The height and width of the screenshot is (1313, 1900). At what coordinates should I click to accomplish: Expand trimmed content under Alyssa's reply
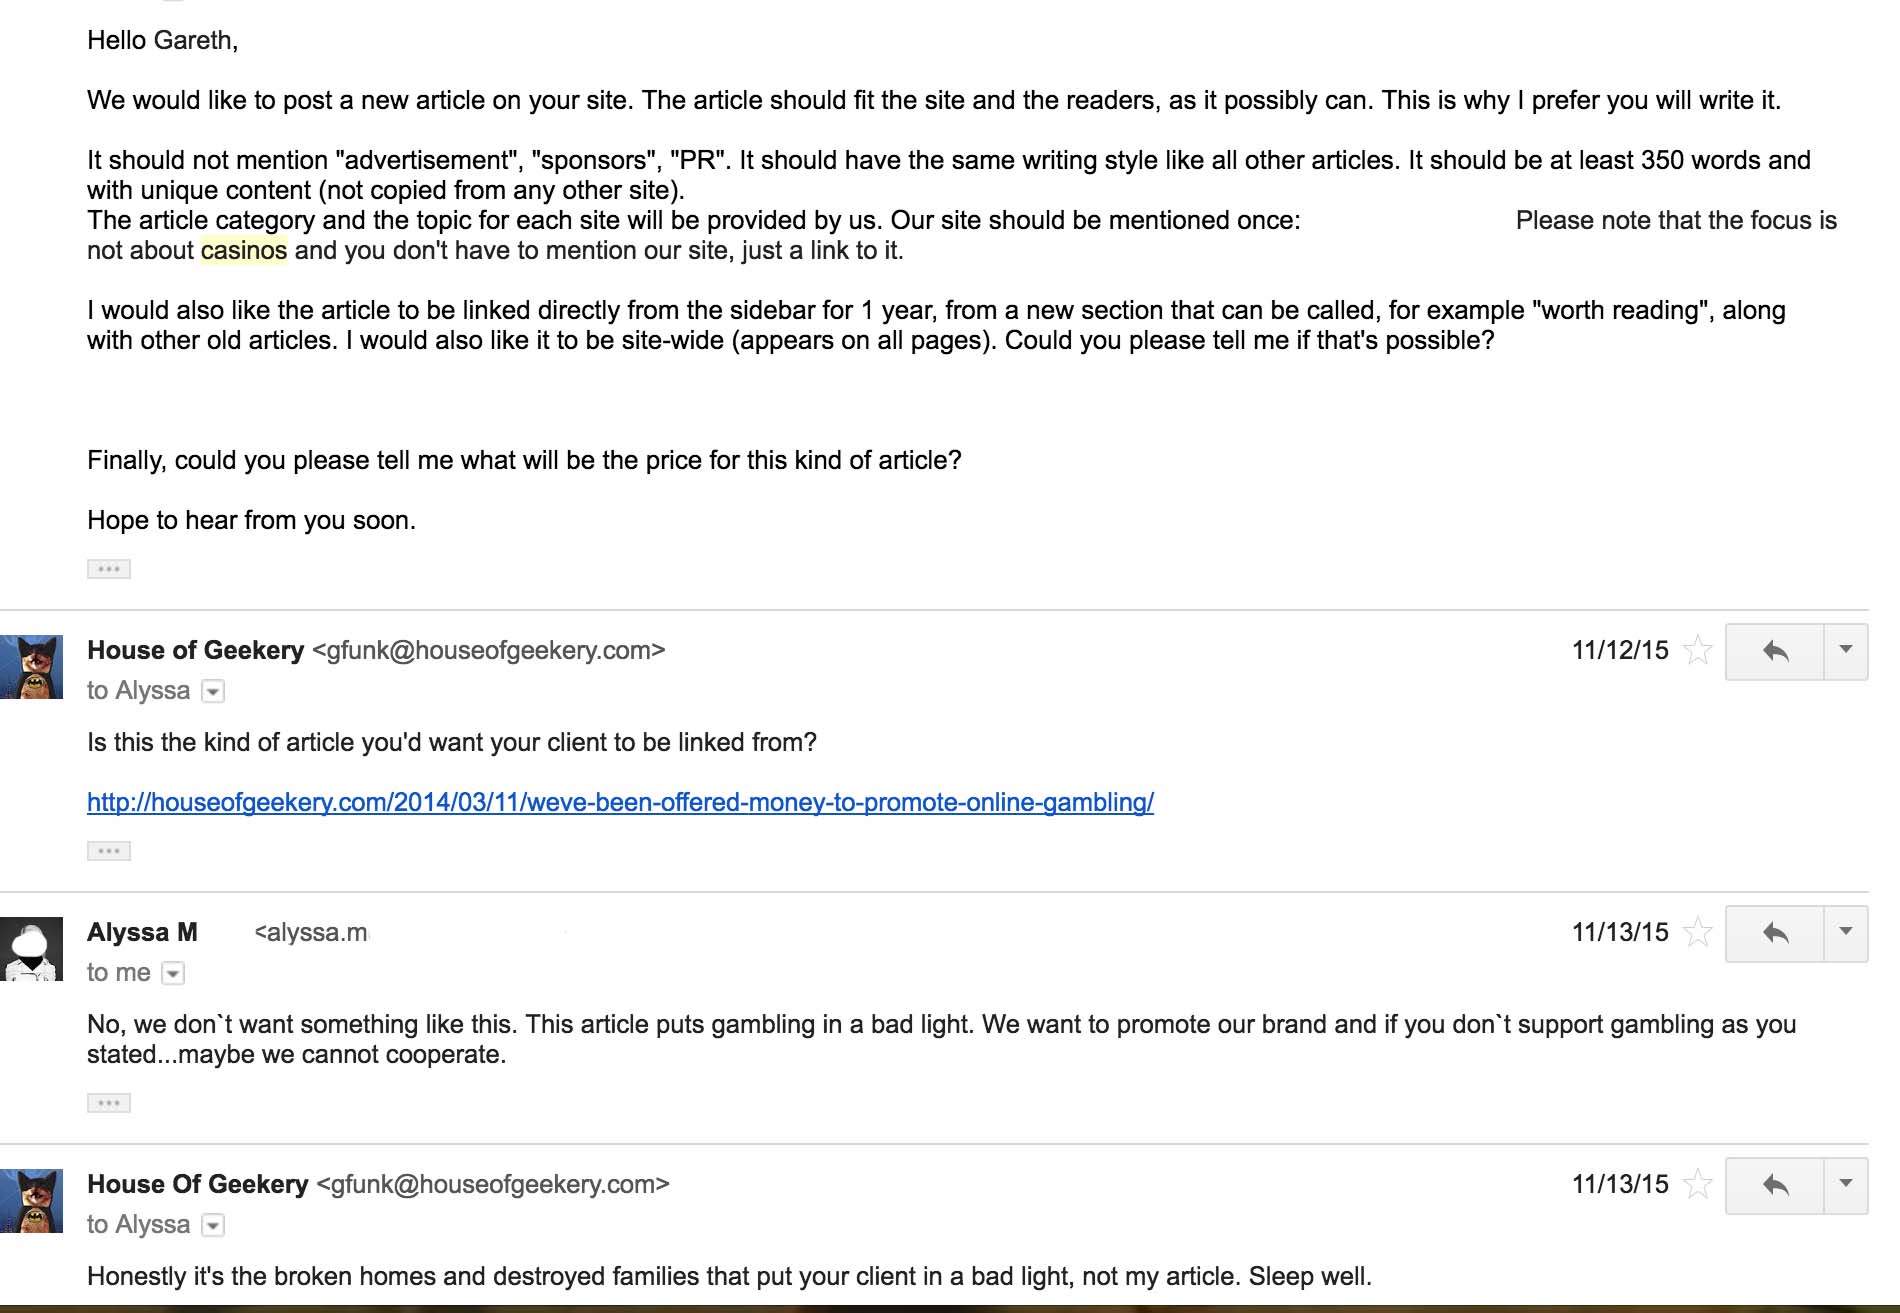click(x=109, y=1103)
